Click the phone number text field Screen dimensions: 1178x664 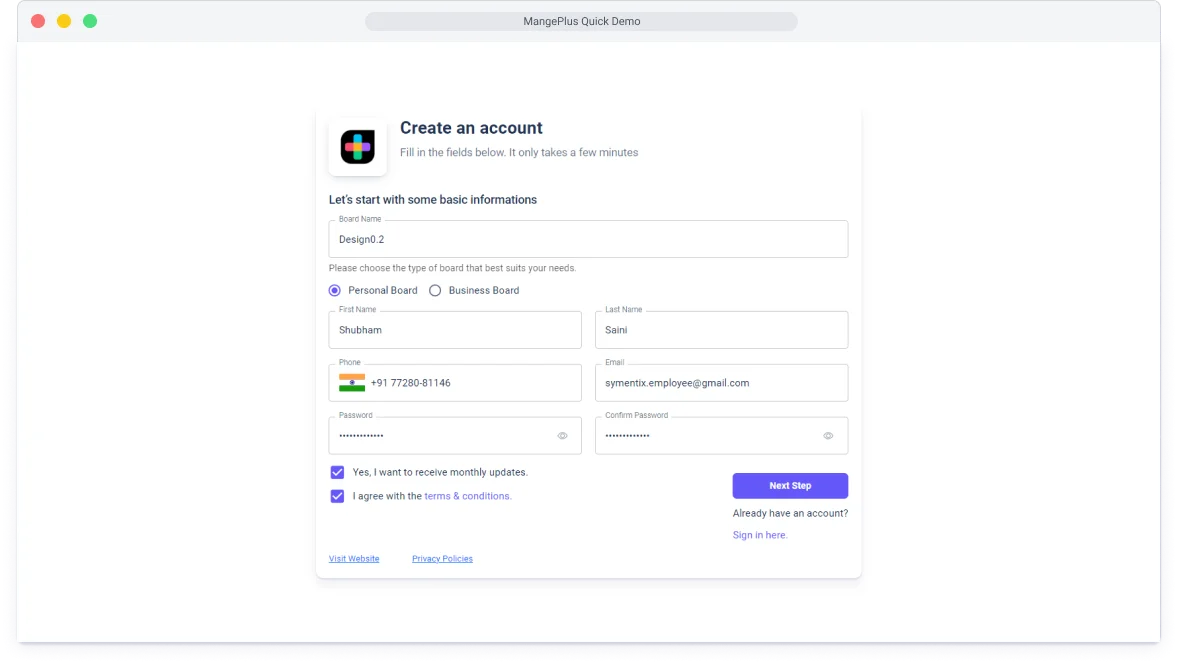point(470,383)
